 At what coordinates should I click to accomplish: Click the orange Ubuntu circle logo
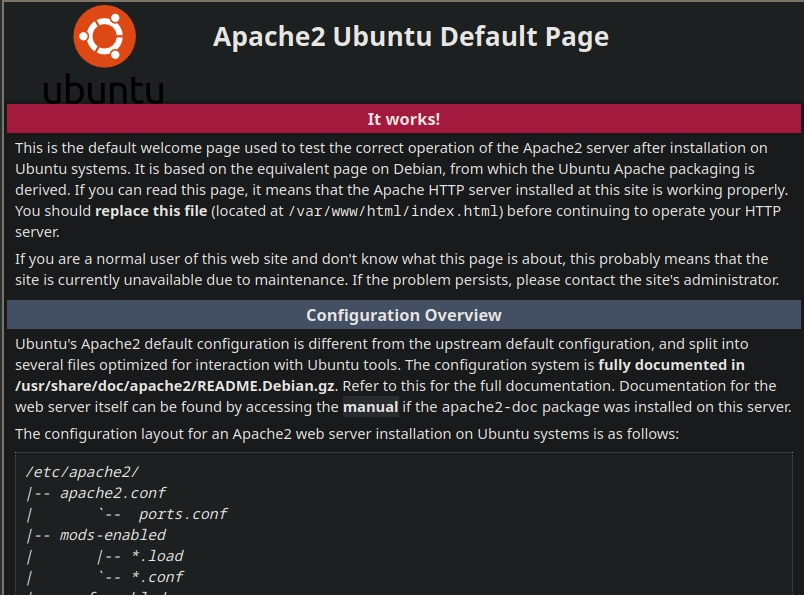pos(104,37)
